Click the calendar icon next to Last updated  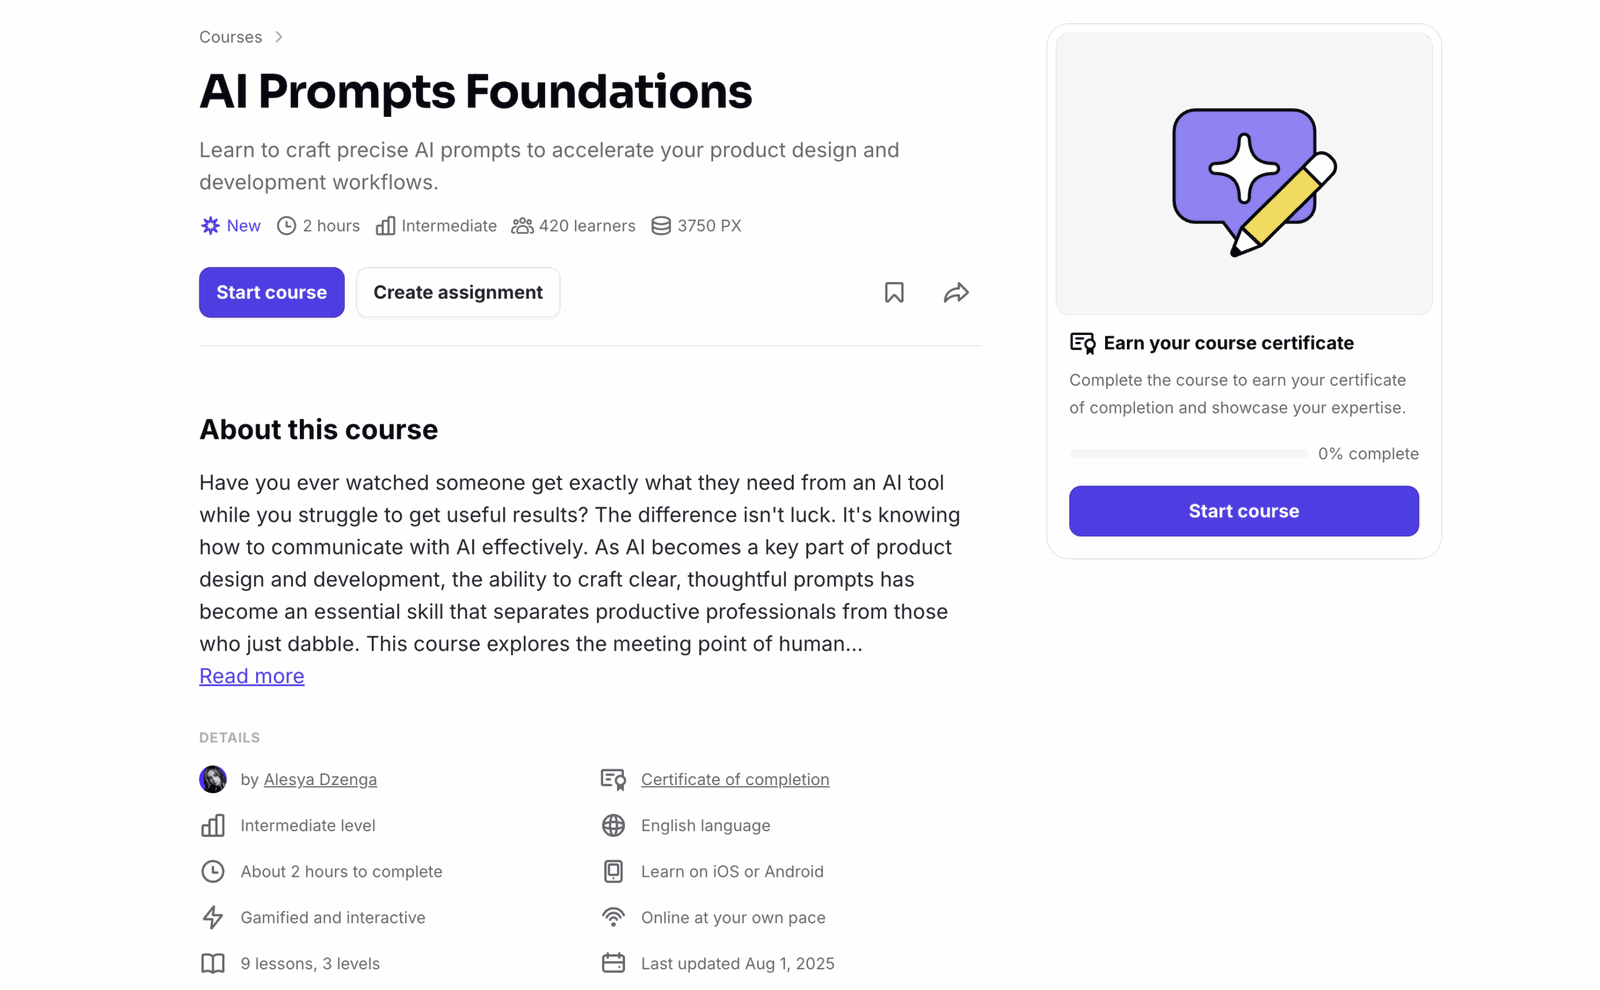613,963
